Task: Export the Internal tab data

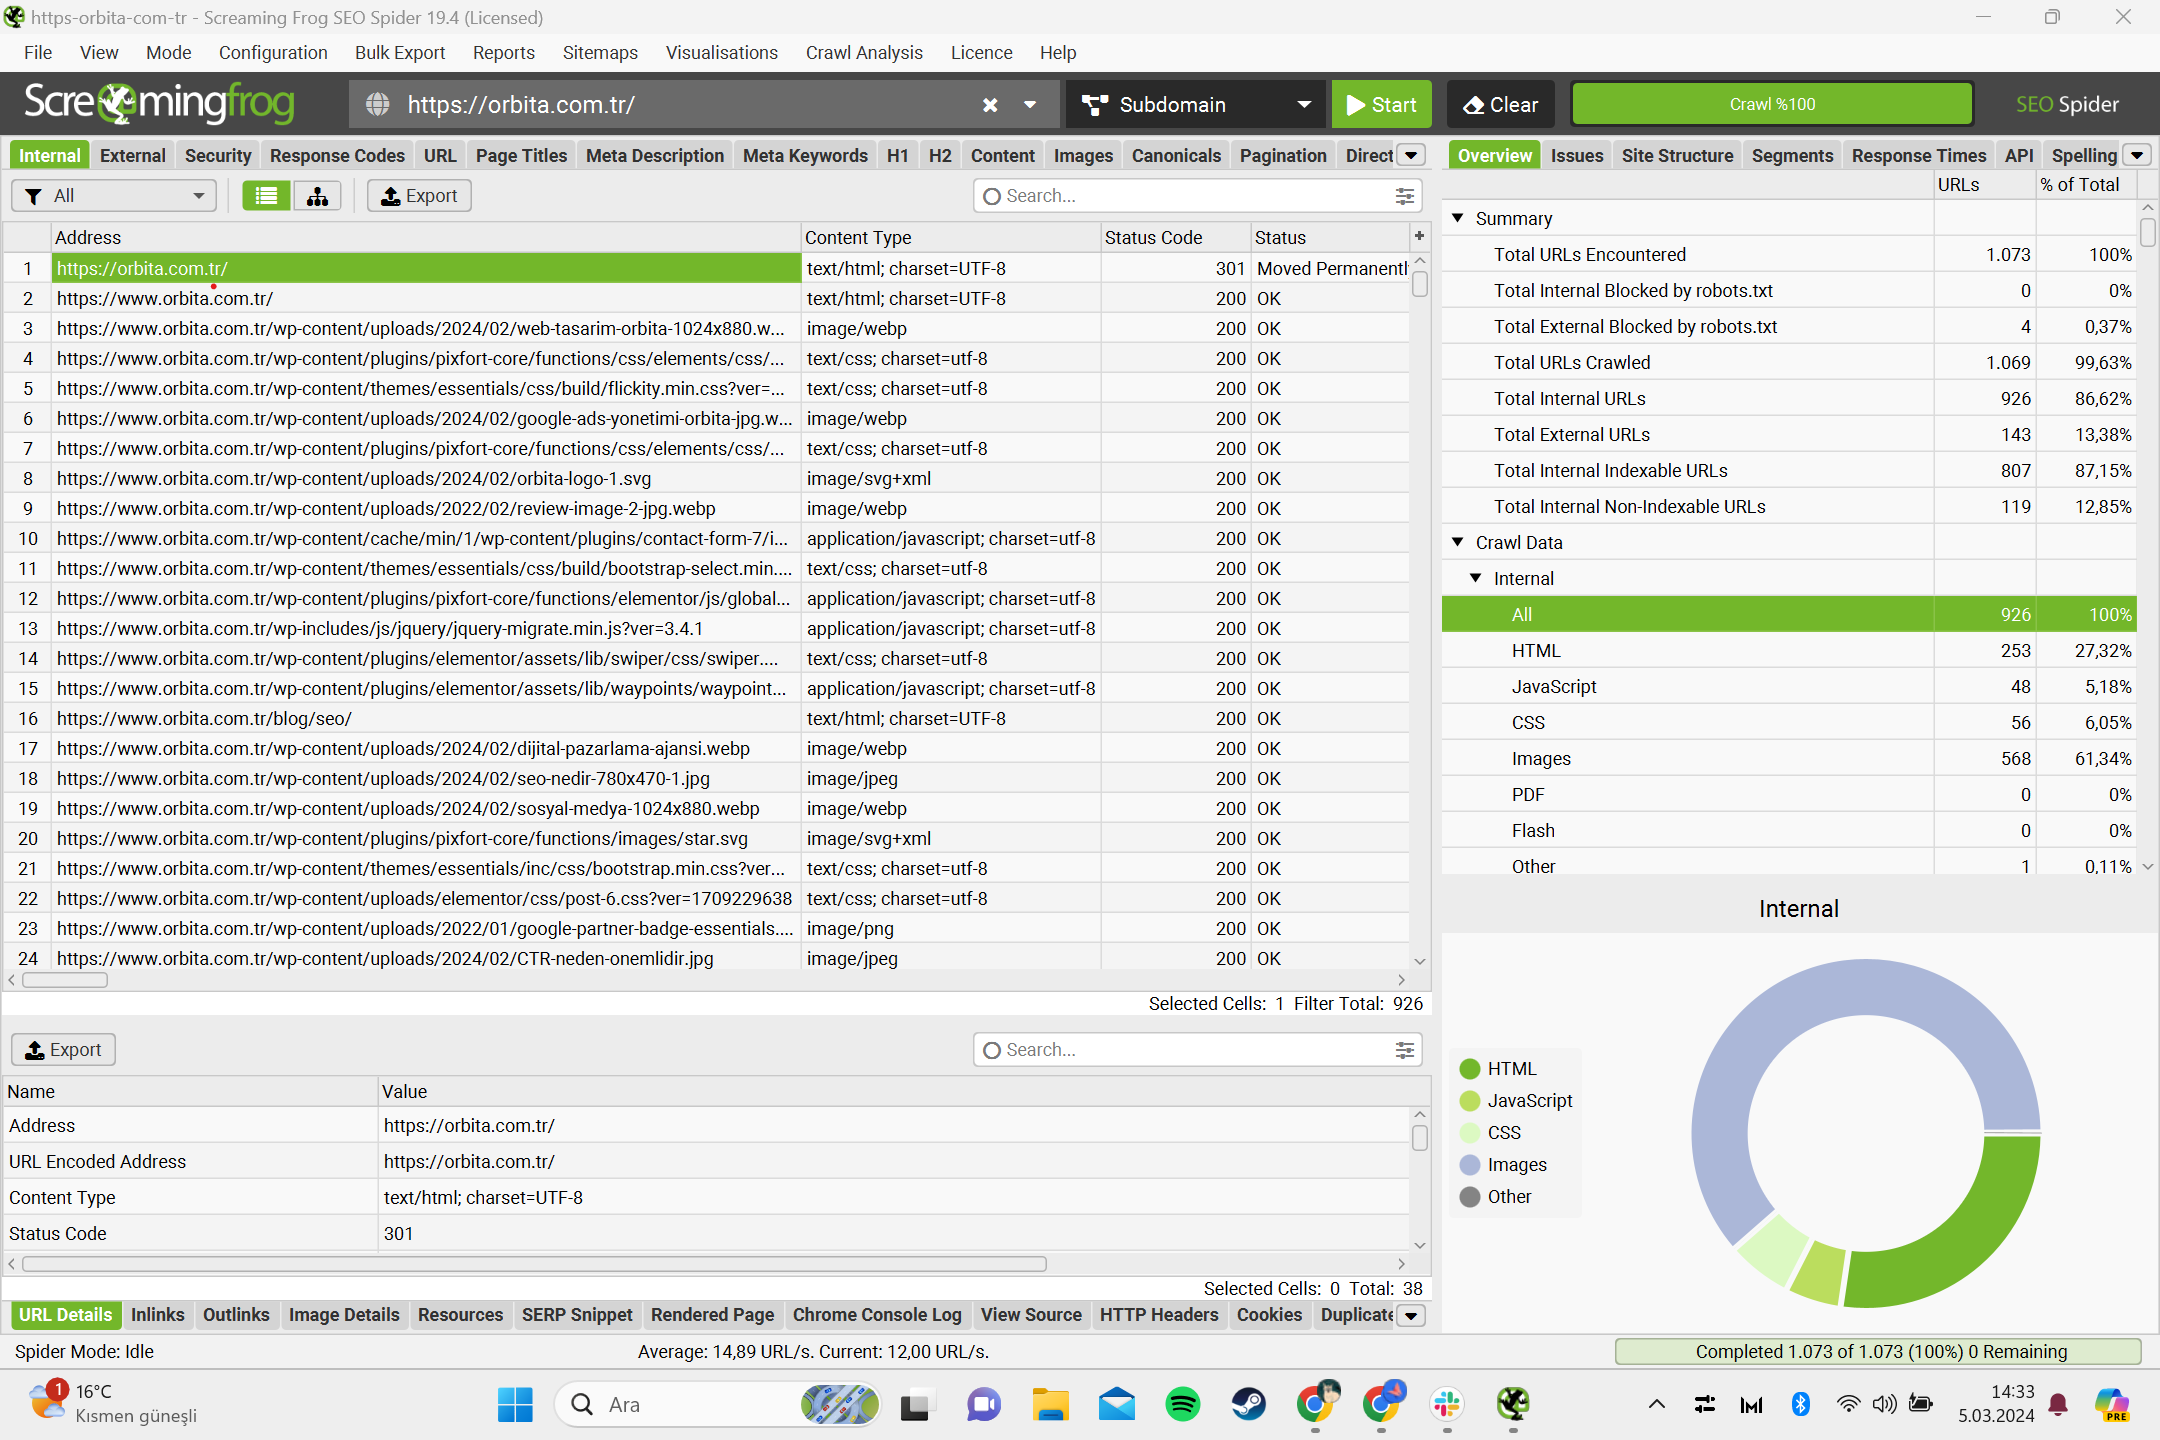Action: [x=419, y=196]
